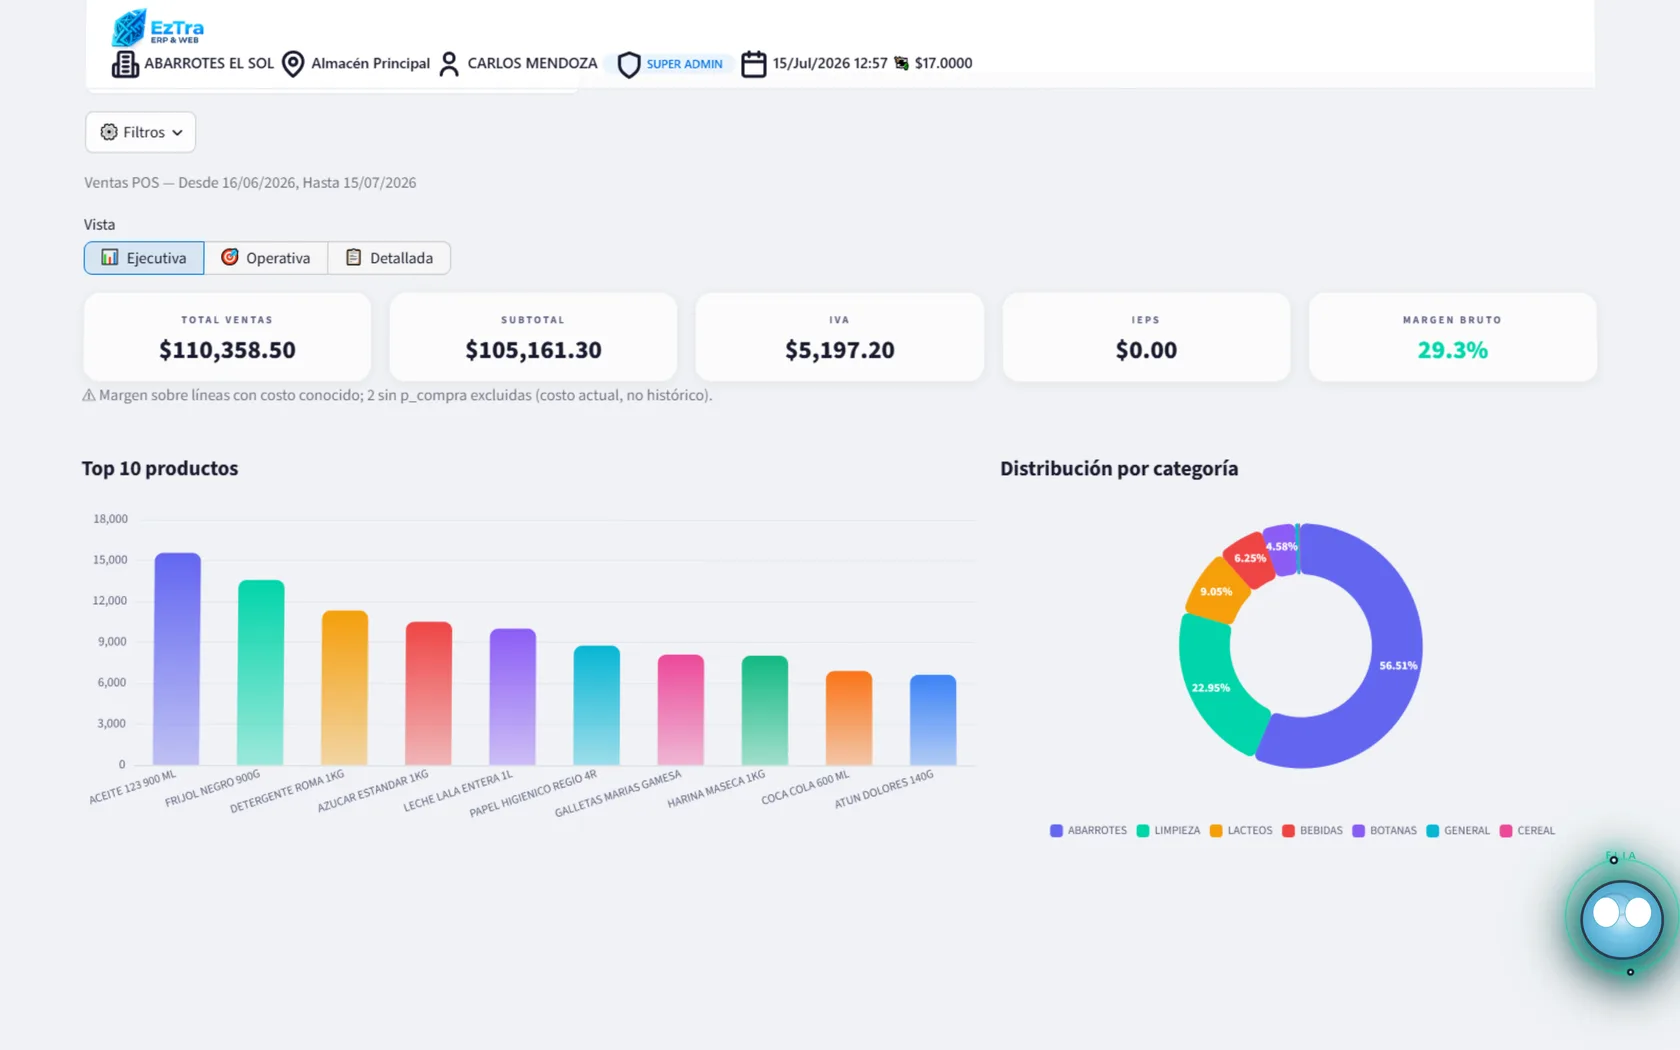Toggle GENERAL legend entry
Image resolution: width=1680 pixels, height=1050 pixels.
coord(1458,831)
